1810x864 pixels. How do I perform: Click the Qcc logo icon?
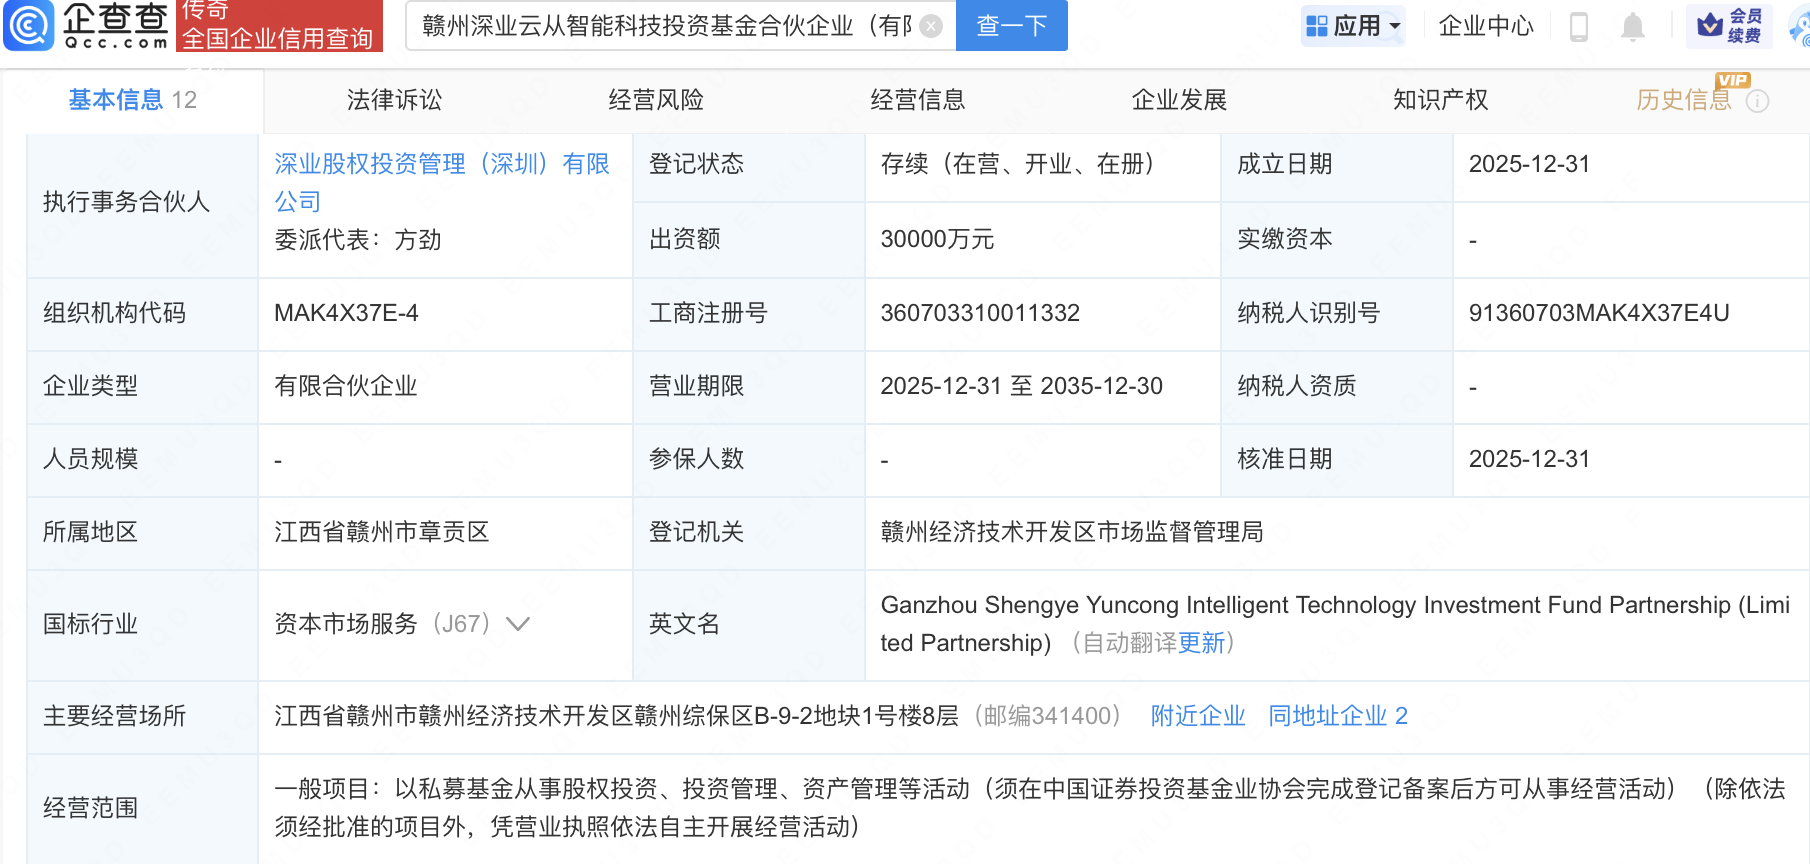[x=29, y=25]
